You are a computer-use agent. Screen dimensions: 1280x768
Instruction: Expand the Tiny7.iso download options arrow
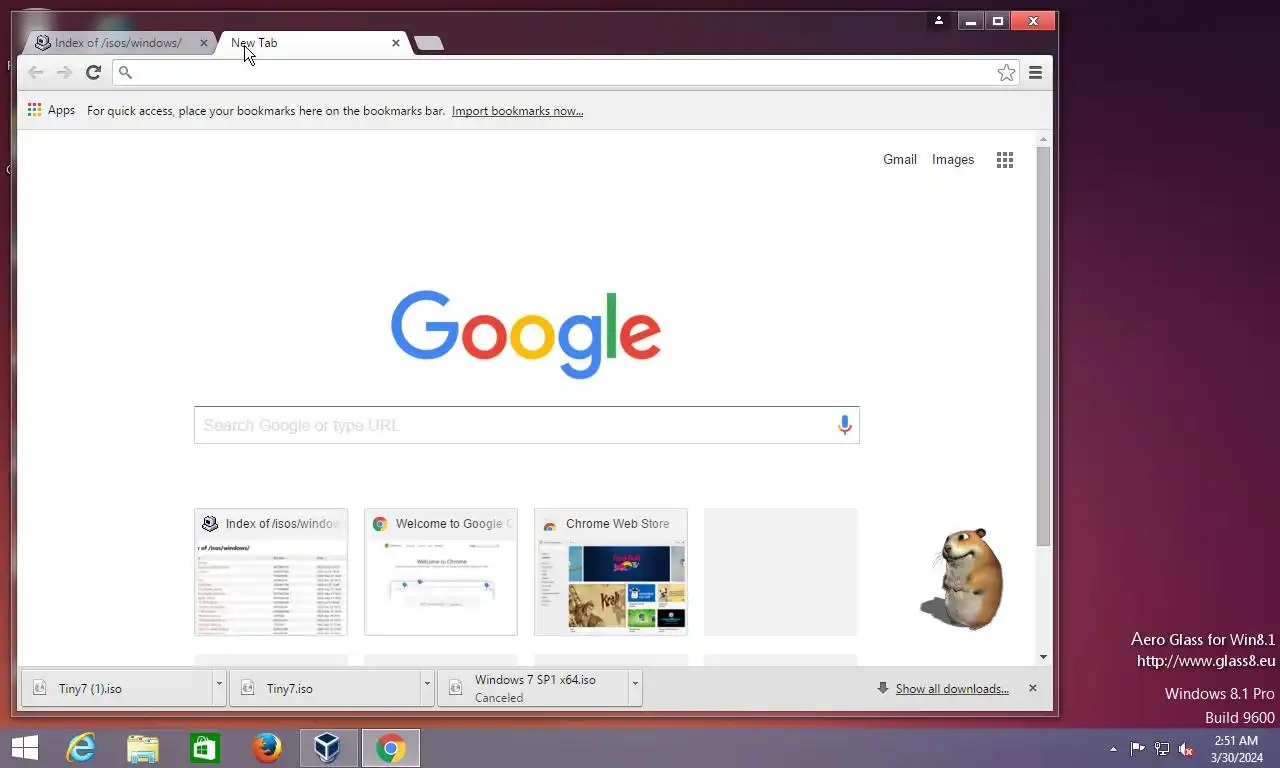click(427, 688)
